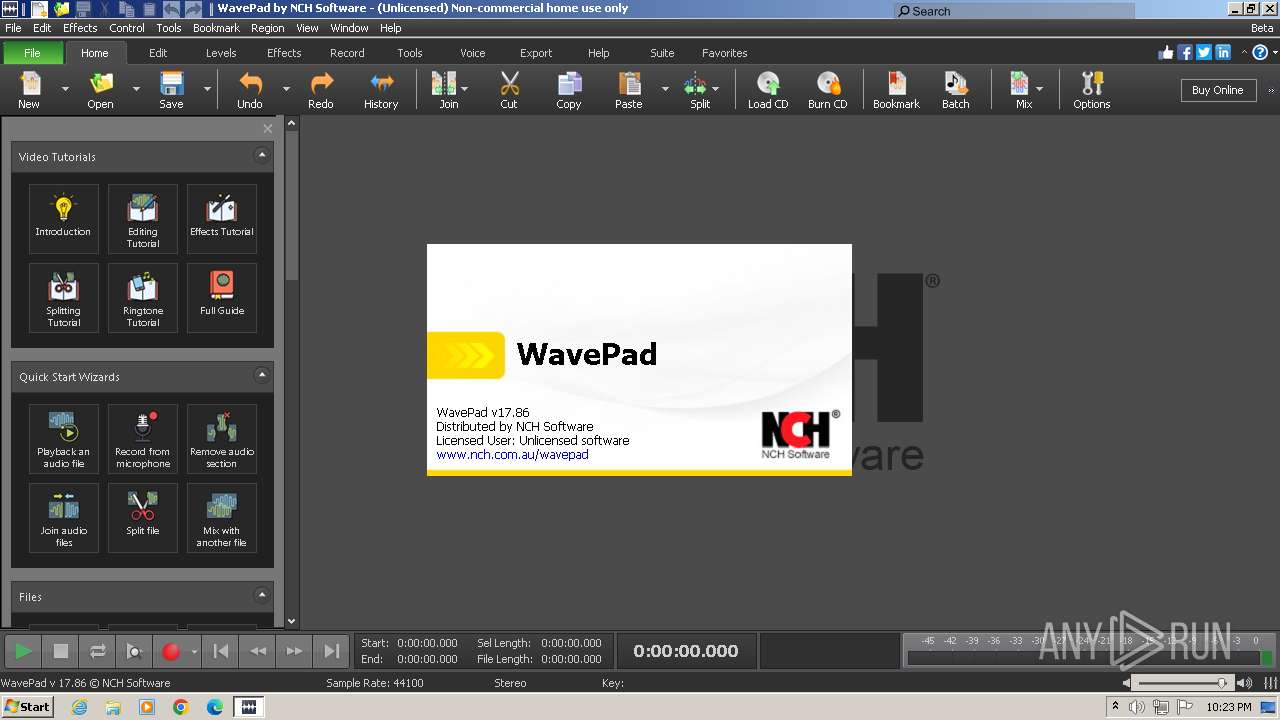Click in the Search box
The width and height of the screenshot is (1280, 720).
point(1014,11)
